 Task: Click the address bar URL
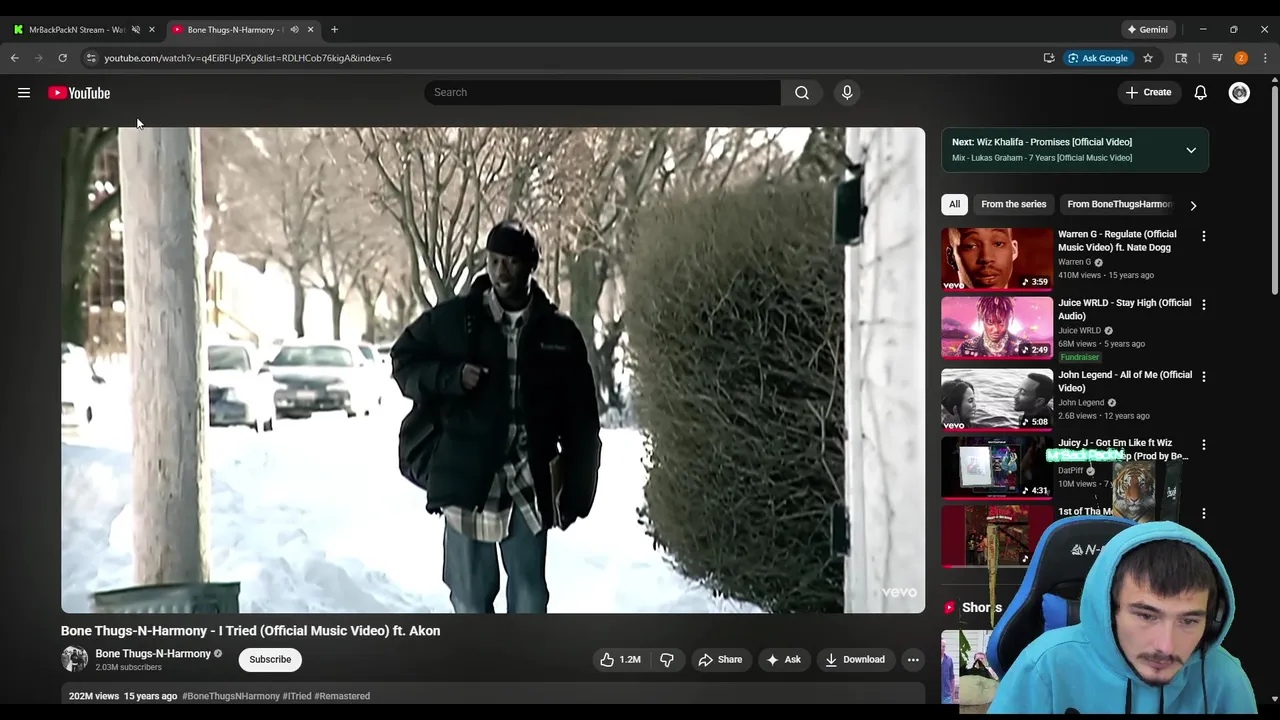[248, 58]
